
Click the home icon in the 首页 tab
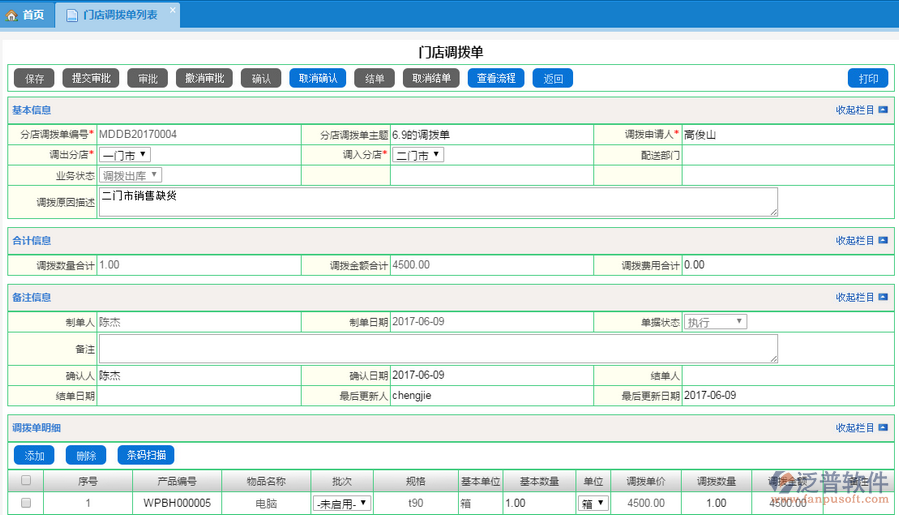coord(12,15)
